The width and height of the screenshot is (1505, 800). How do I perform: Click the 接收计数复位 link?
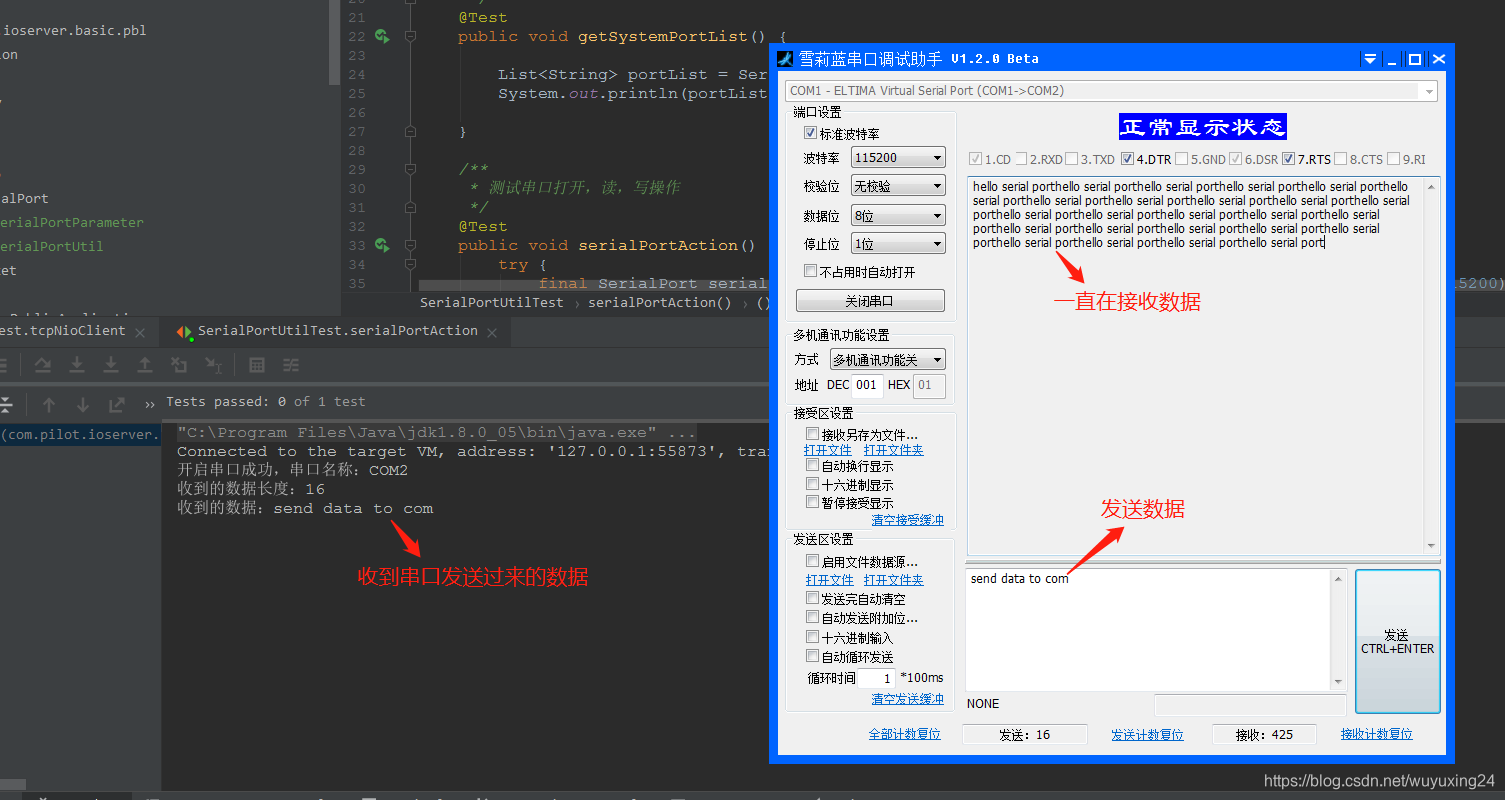point(1377,734)
